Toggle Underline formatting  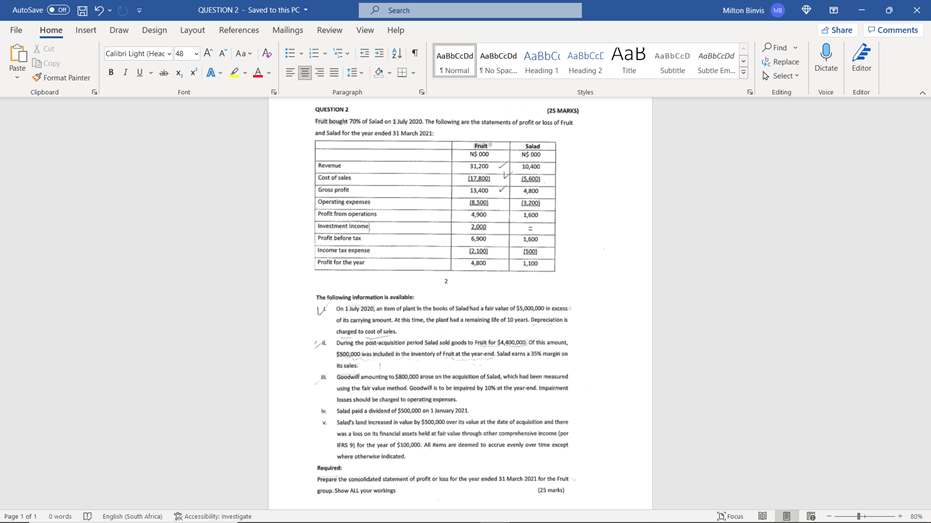[x=140, y=72]
